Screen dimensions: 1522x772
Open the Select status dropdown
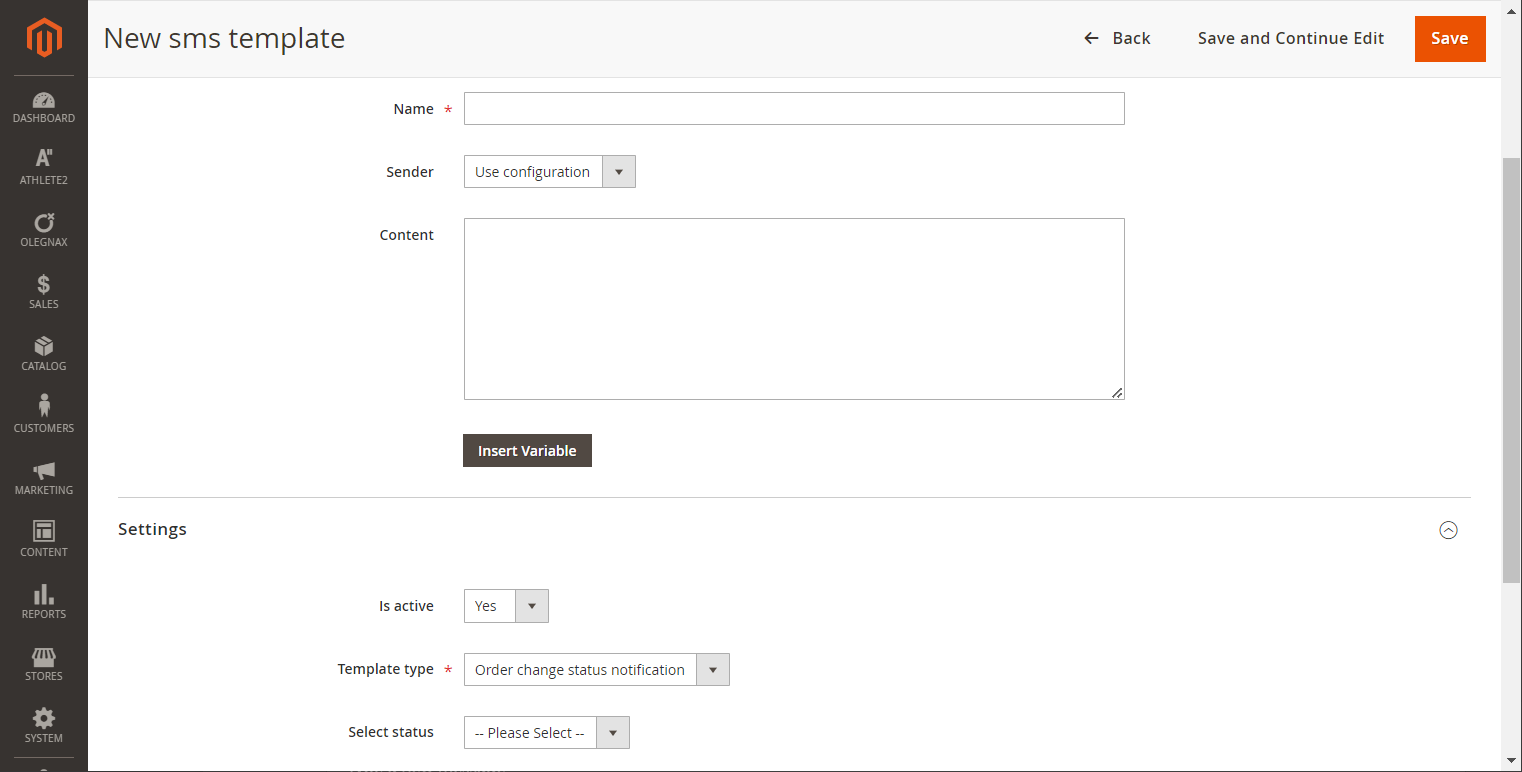[546, 733]
